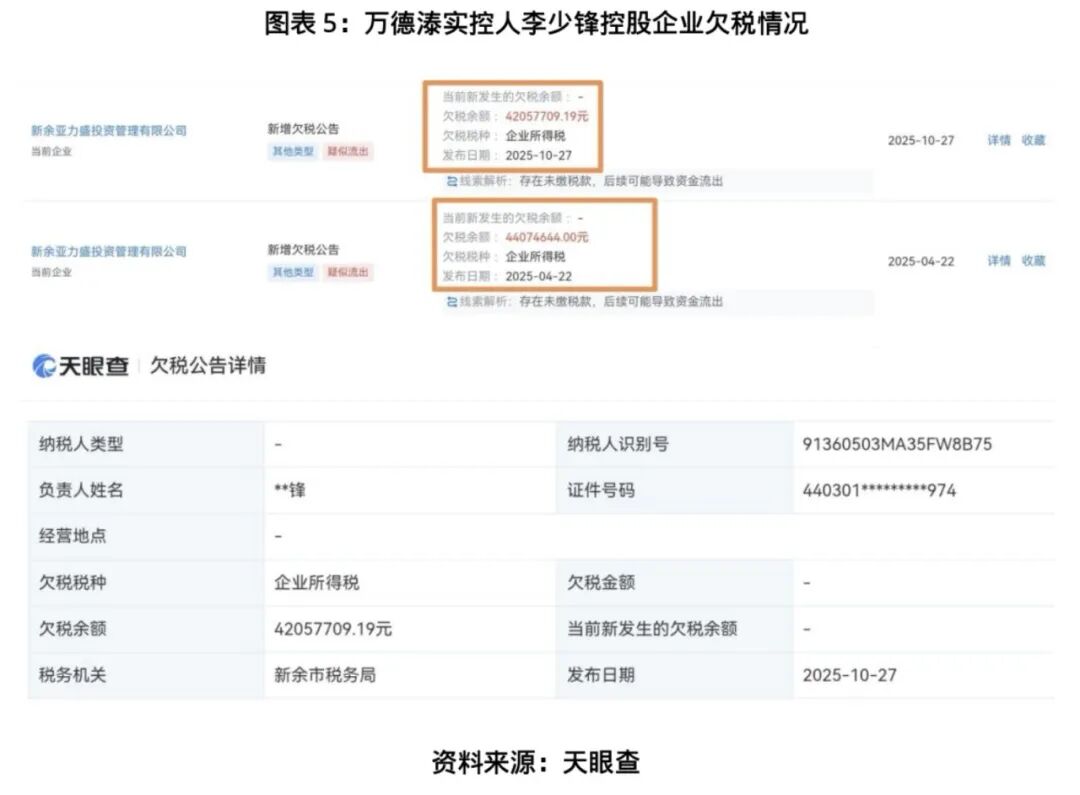Expand the highlighted 欠税余额 42057709.19元 box
This screenshot has height=795, width=1080.
515,125
